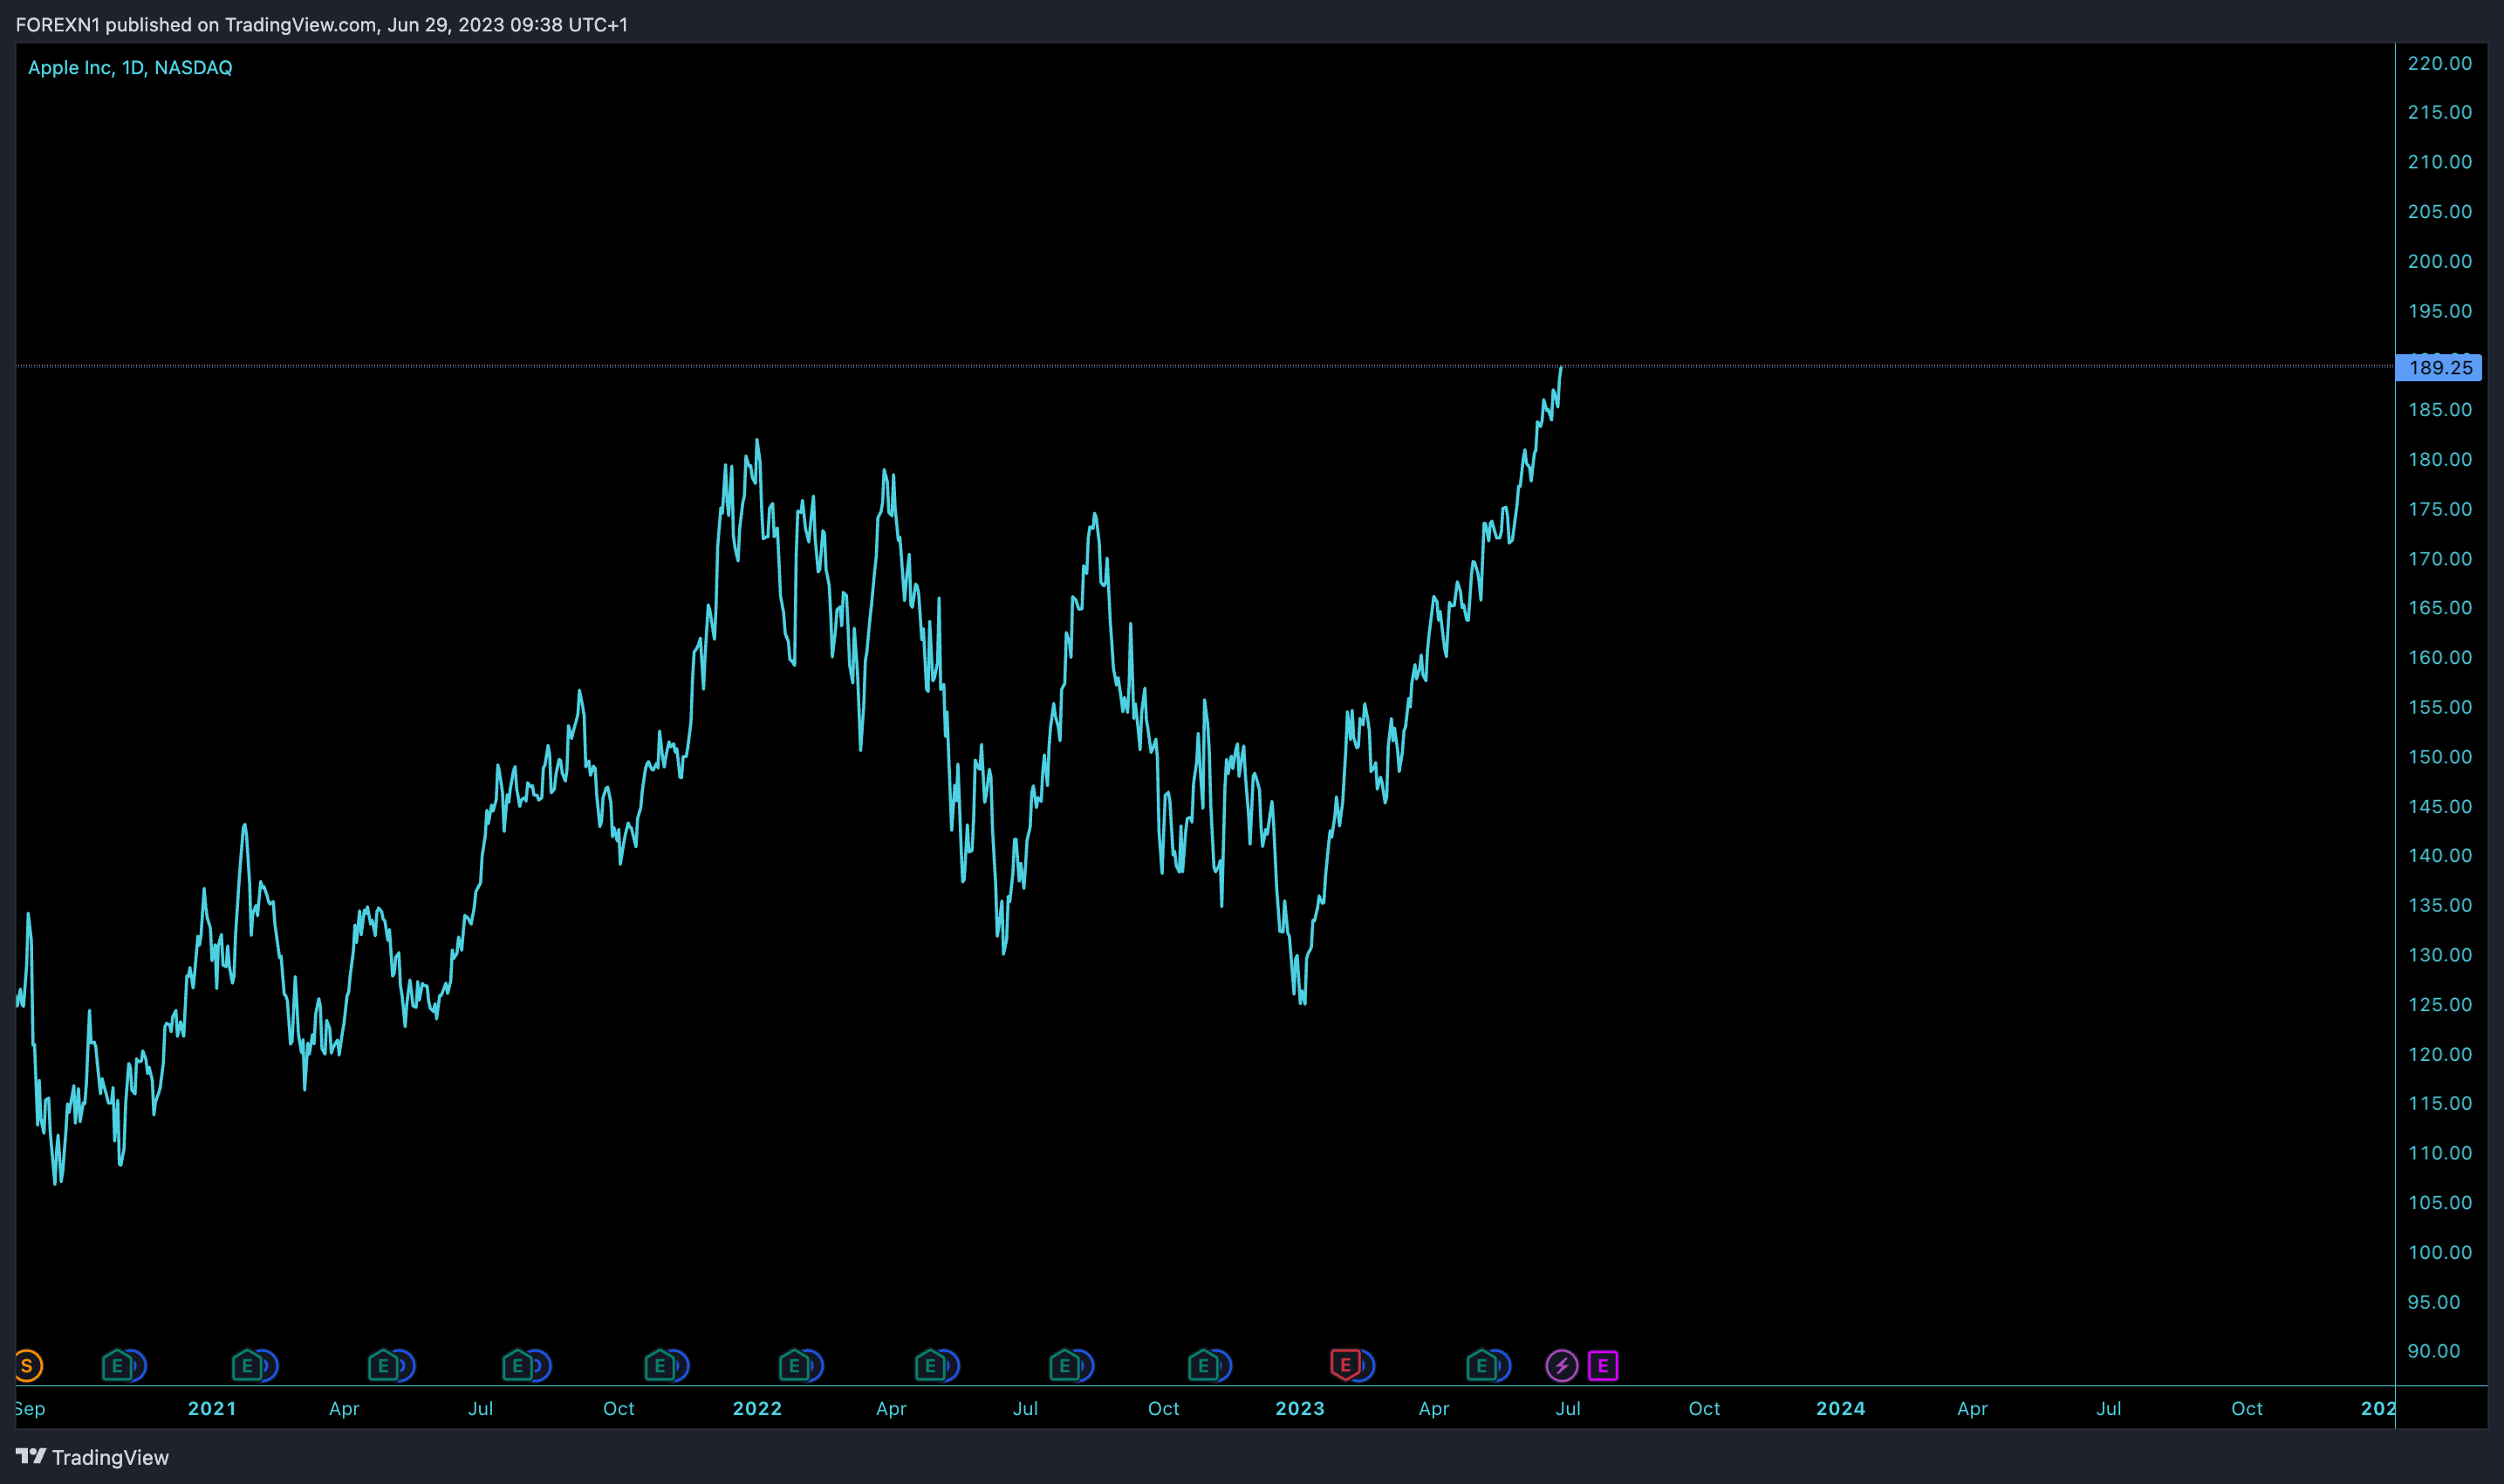The image size is (2504, 1484).
Task: Open green earnings marker beside Jul 2021
Action: 517,1365
